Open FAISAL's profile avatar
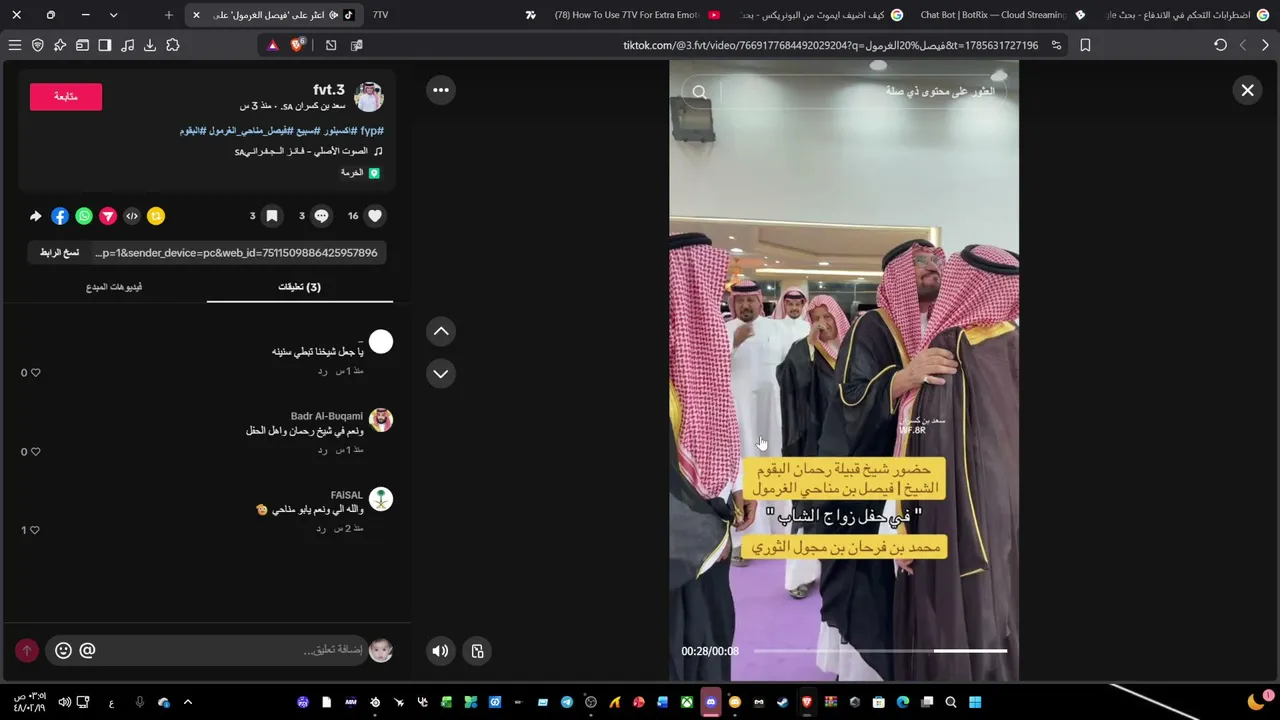Image resolution: width=1280 pixels, height=720 pixels. [381, 499]
